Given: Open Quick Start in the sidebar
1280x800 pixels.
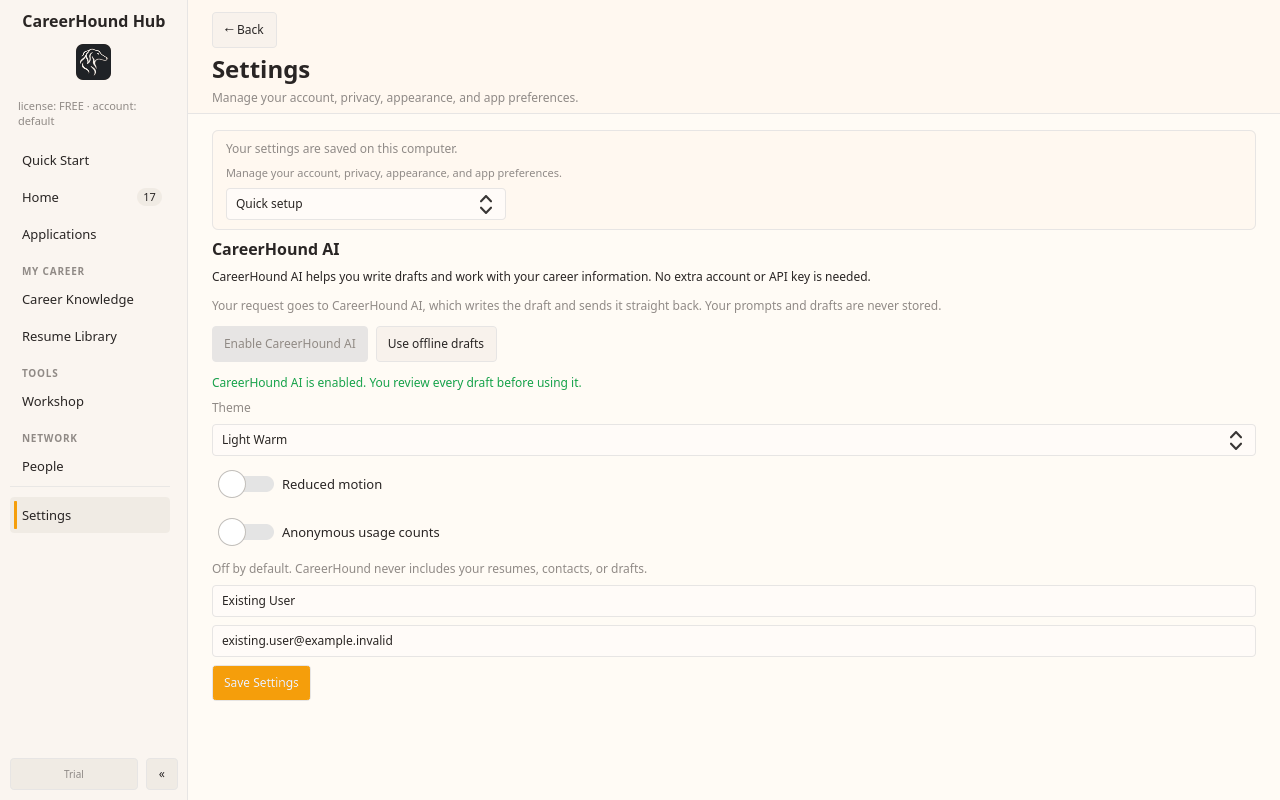Looking at the screenshot, I should click(90, 160).
